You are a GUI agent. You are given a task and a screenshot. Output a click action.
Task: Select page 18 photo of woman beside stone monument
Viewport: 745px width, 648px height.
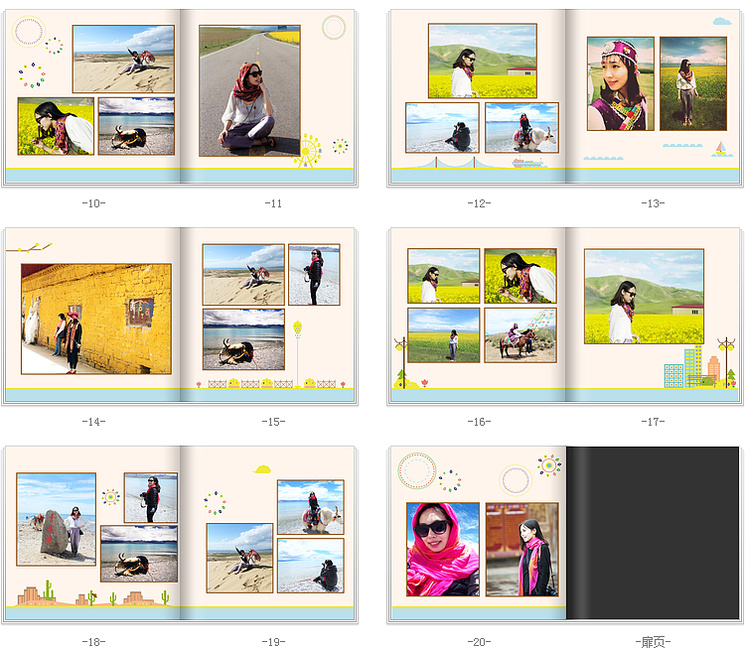(x=56, y=519)
